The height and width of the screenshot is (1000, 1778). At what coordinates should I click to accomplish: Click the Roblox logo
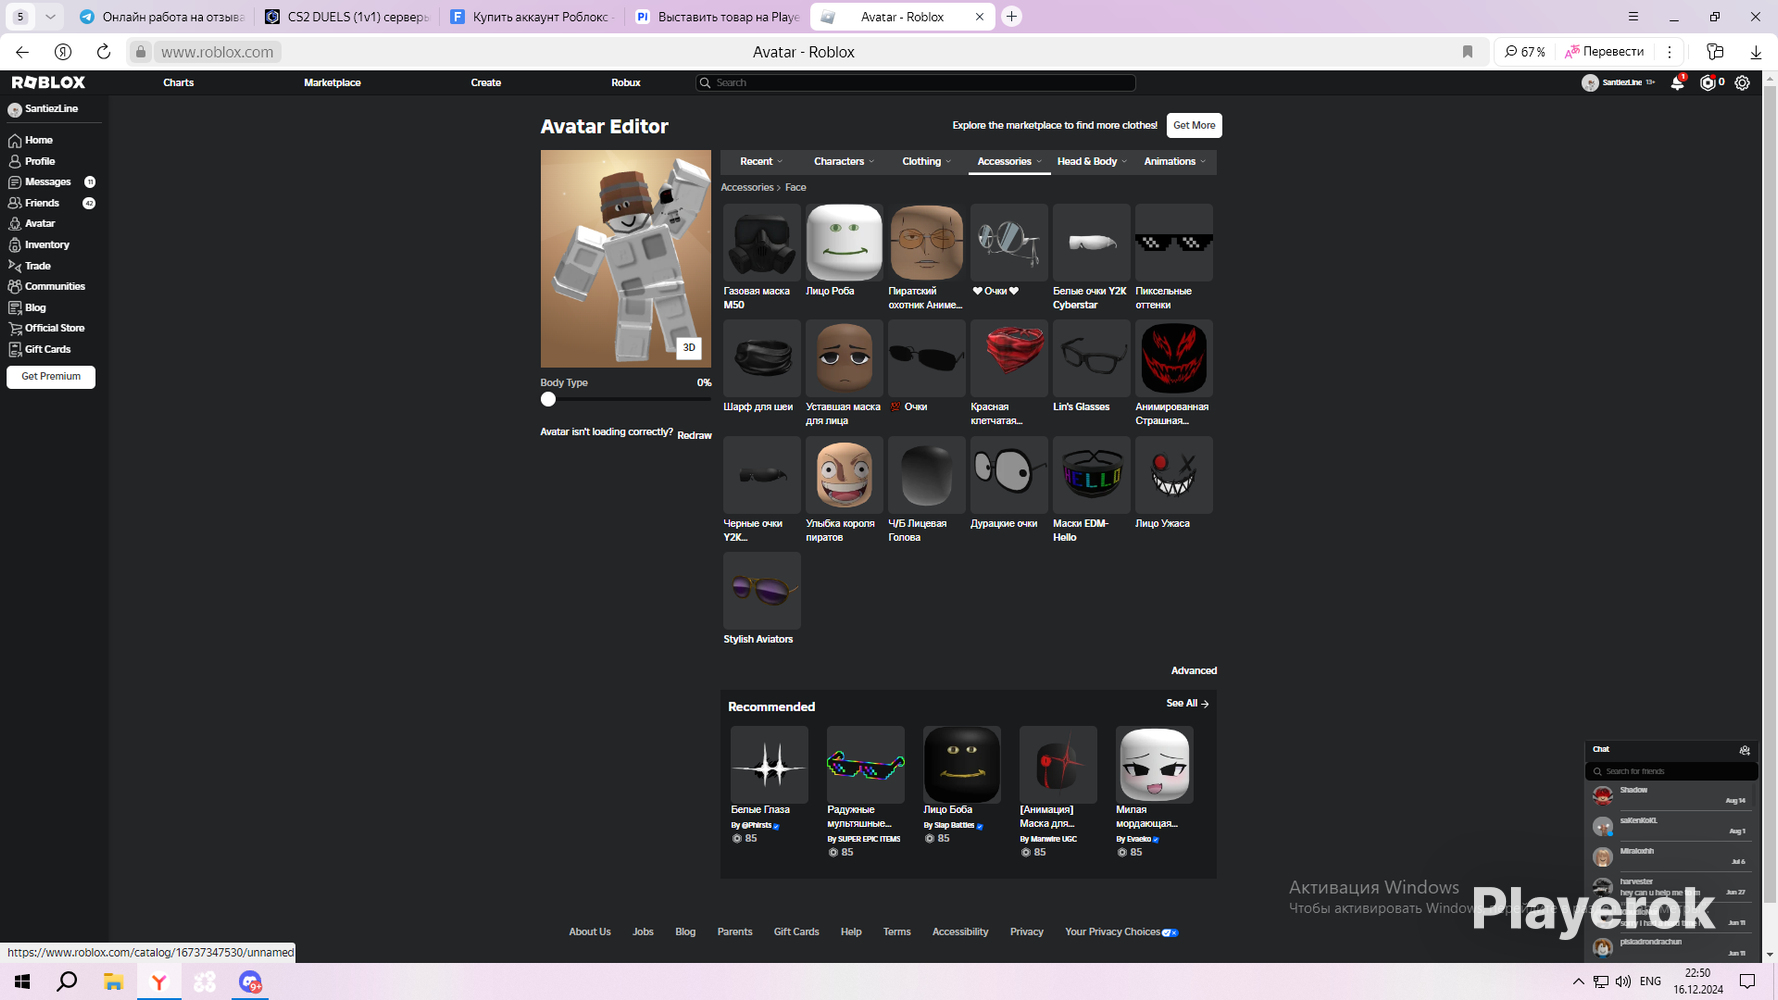[48, 83]
